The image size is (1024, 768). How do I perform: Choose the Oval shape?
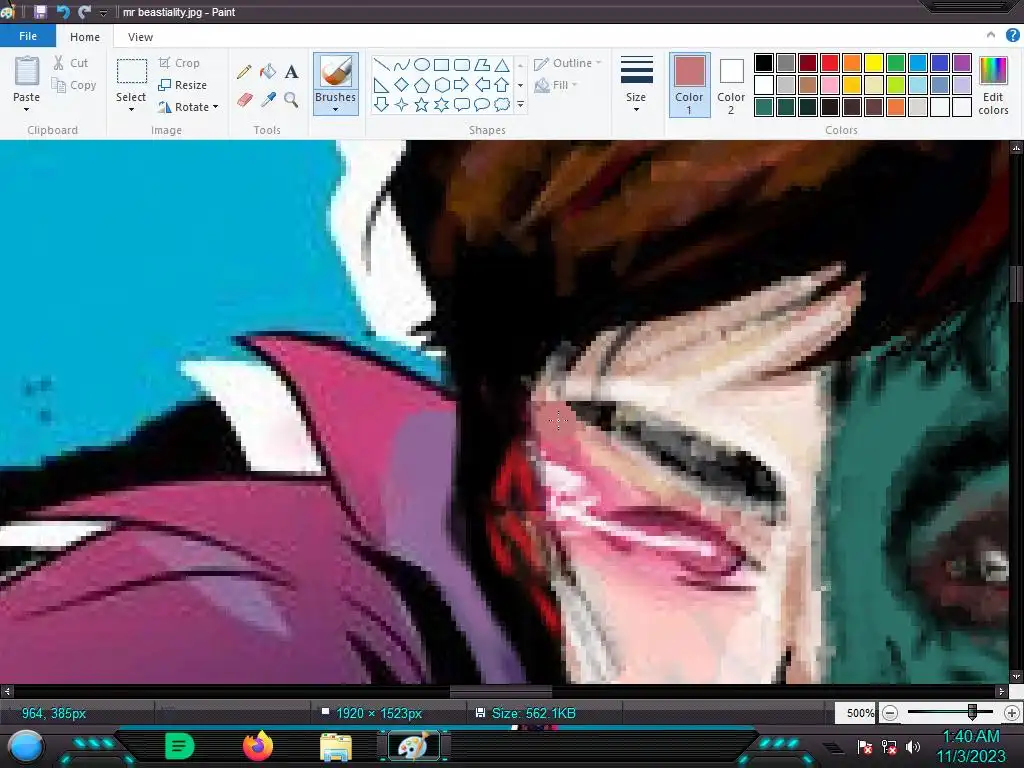pyautogui.click(x=422, y=65)
